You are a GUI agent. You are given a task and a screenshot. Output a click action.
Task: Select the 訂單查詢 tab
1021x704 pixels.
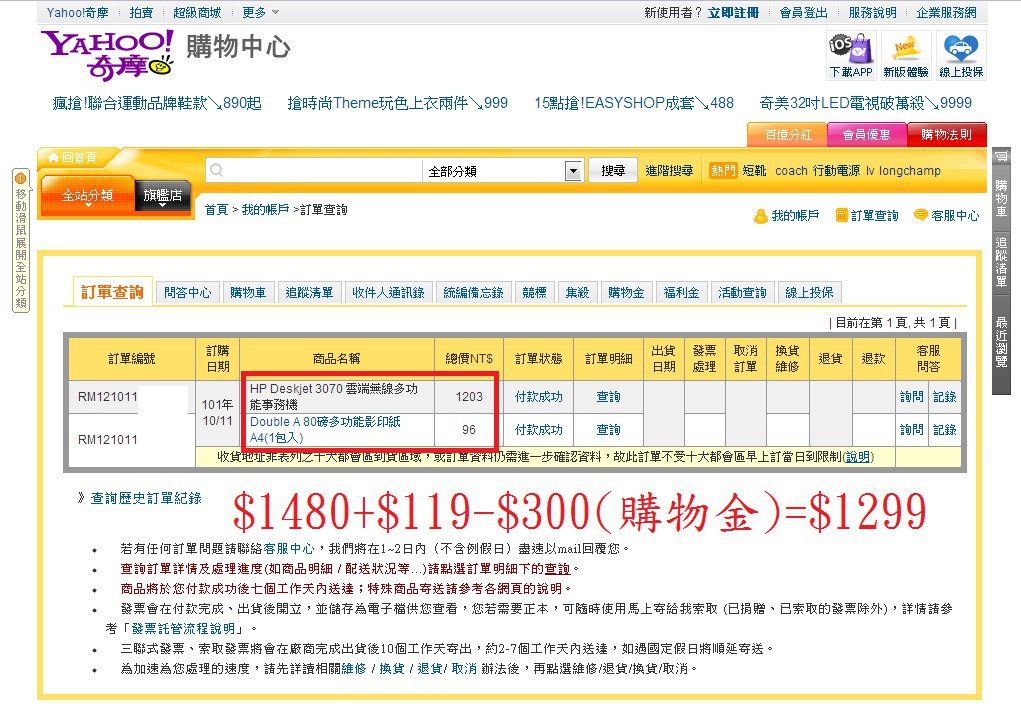(112, 292)
